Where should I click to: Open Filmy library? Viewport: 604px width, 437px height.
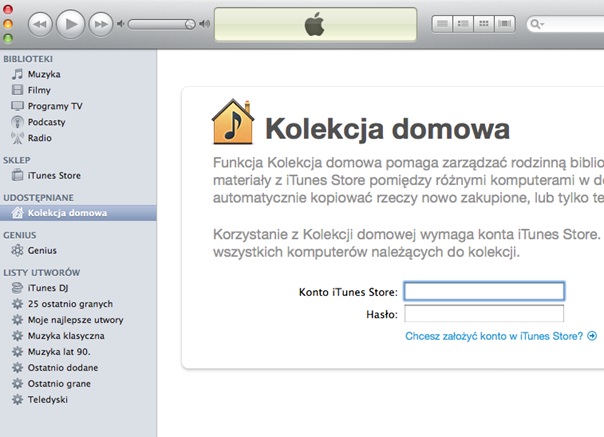pos(39,90)
